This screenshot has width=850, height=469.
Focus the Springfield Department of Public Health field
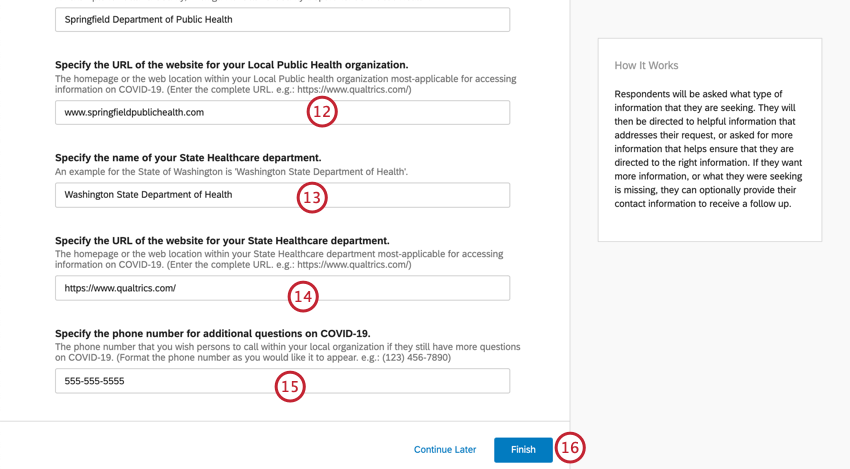point(282,20)
